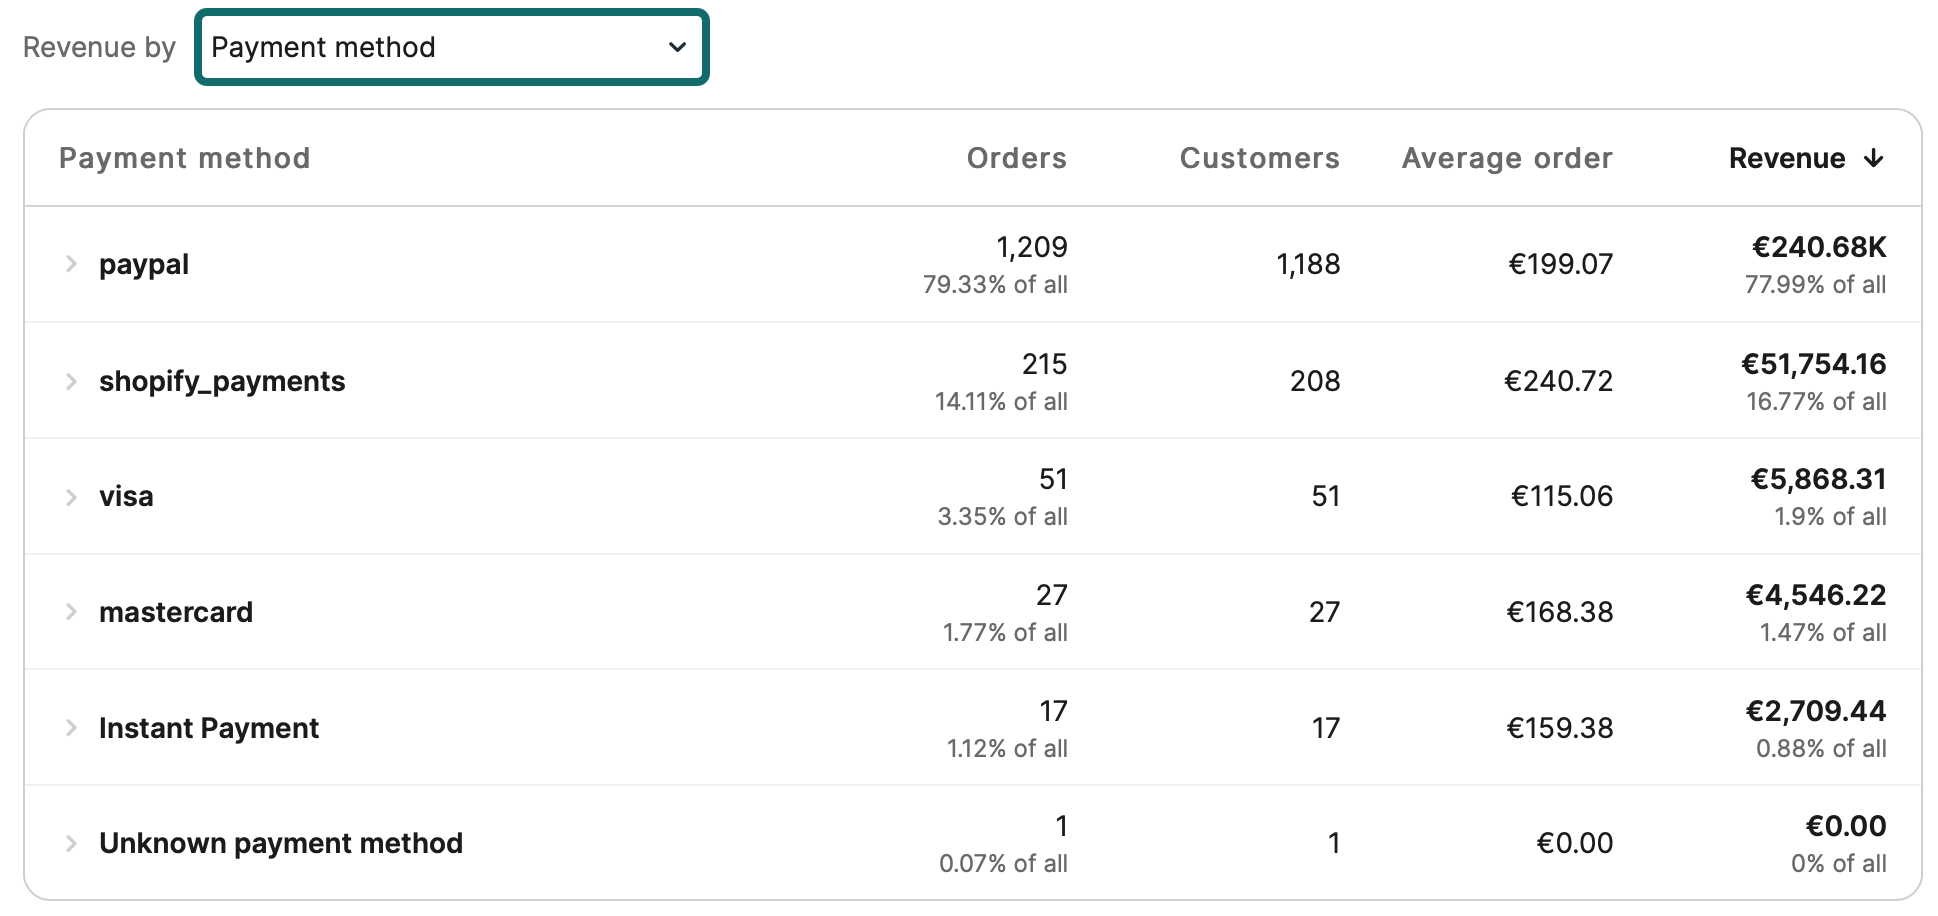Viewport: 1938px width, 916px height.
Task: Select the shopify_payments label
Action: click(x=223, y=380)
